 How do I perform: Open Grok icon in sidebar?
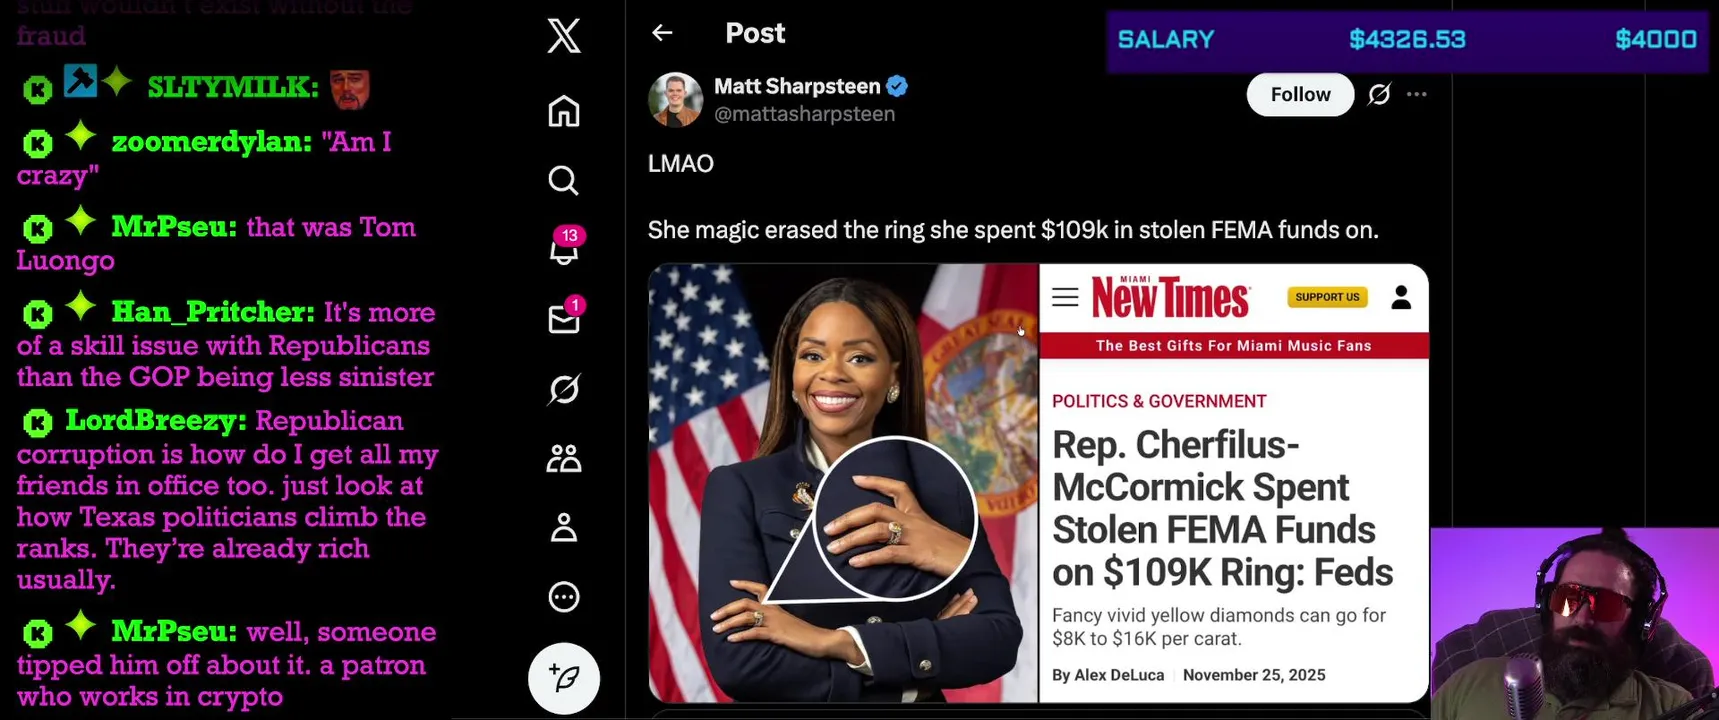[564, 389]
